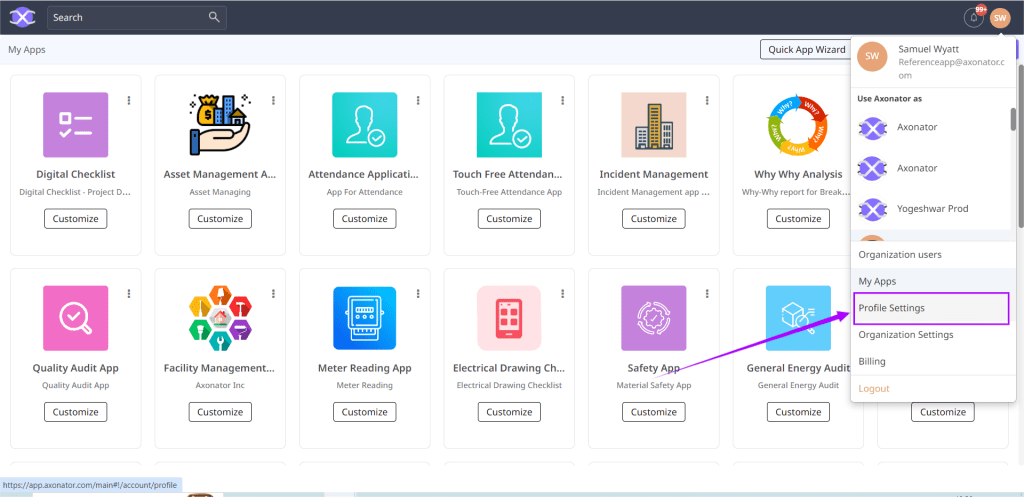Open the notifications bell icon
Viewport: 1024px width, 497px height.
(x=973, y=17)
